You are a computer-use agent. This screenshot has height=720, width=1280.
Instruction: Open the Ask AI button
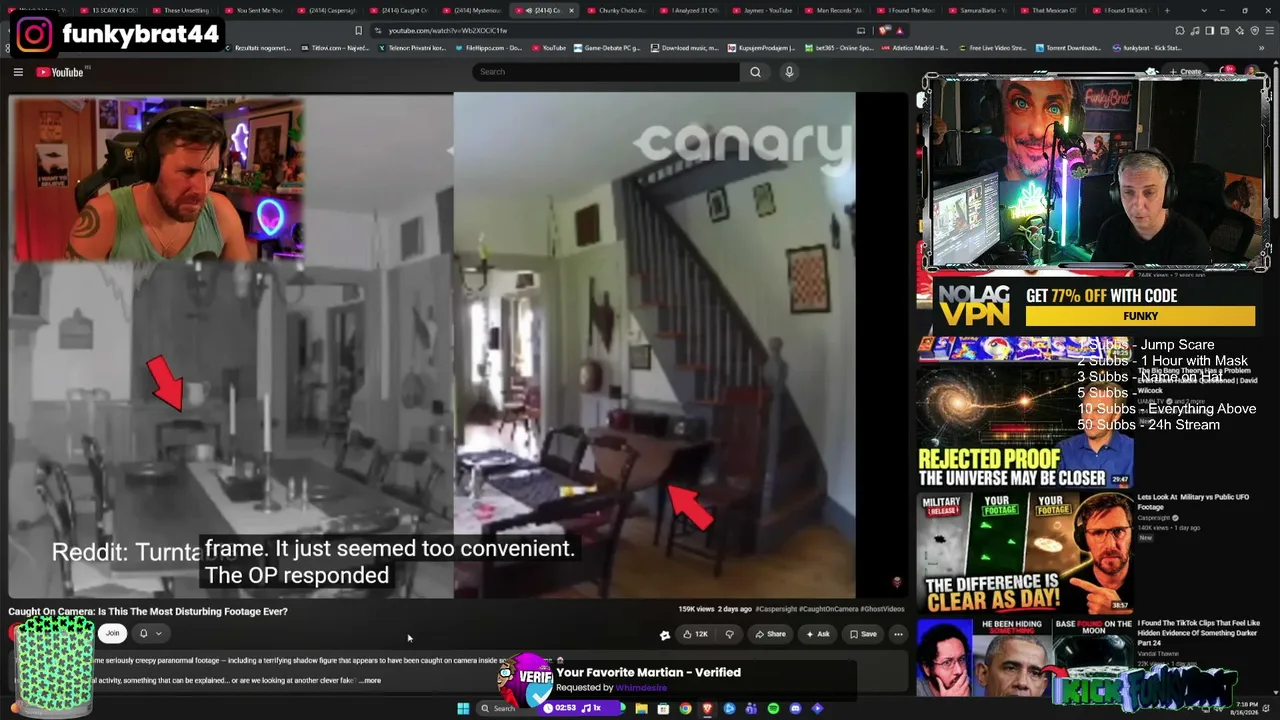pos(818,634)
